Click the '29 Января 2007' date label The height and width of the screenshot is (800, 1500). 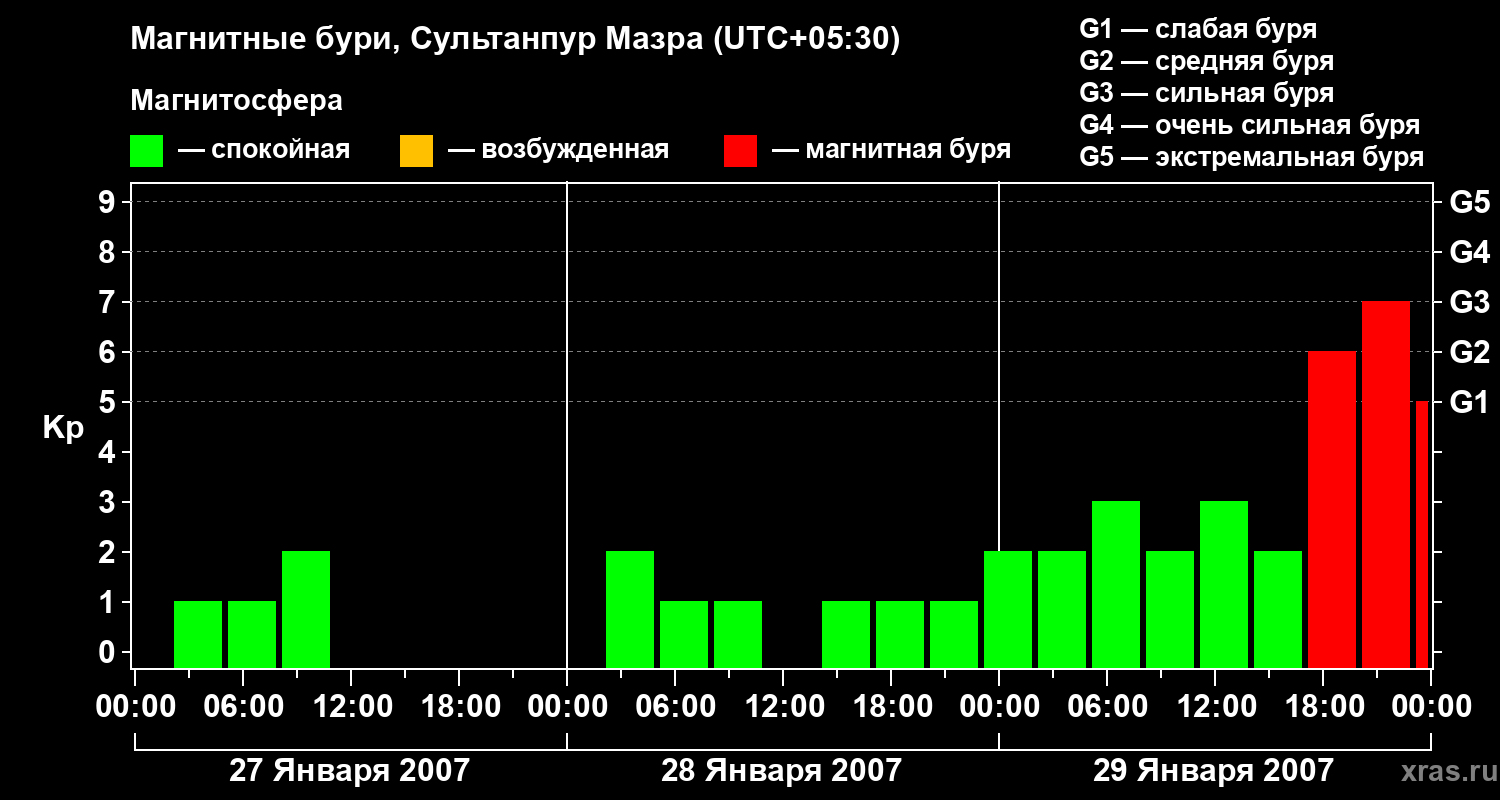(x=1213, y=770)
